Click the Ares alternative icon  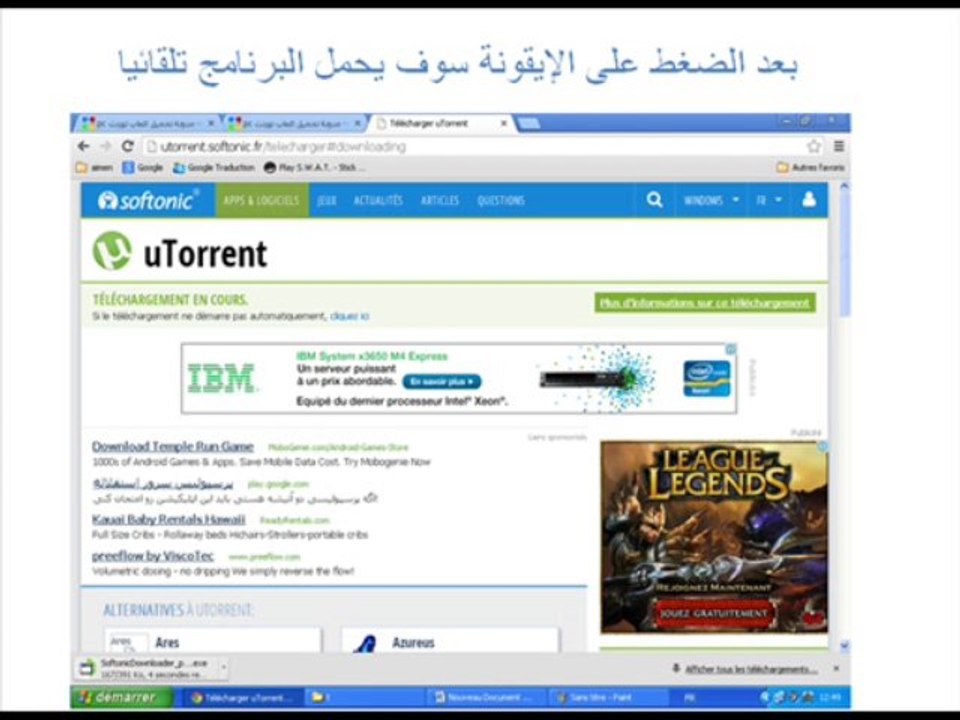[127, 642]
